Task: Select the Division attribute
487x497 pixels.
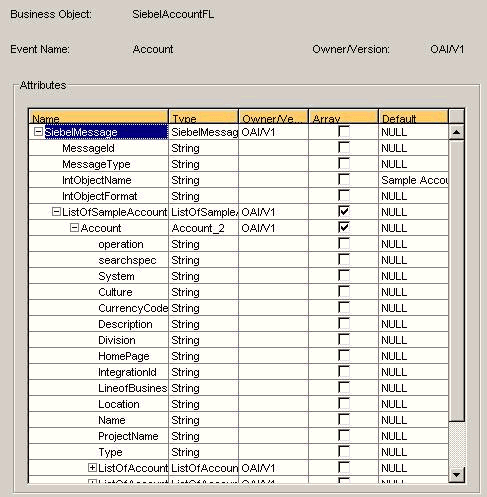Action: [117, 340]
